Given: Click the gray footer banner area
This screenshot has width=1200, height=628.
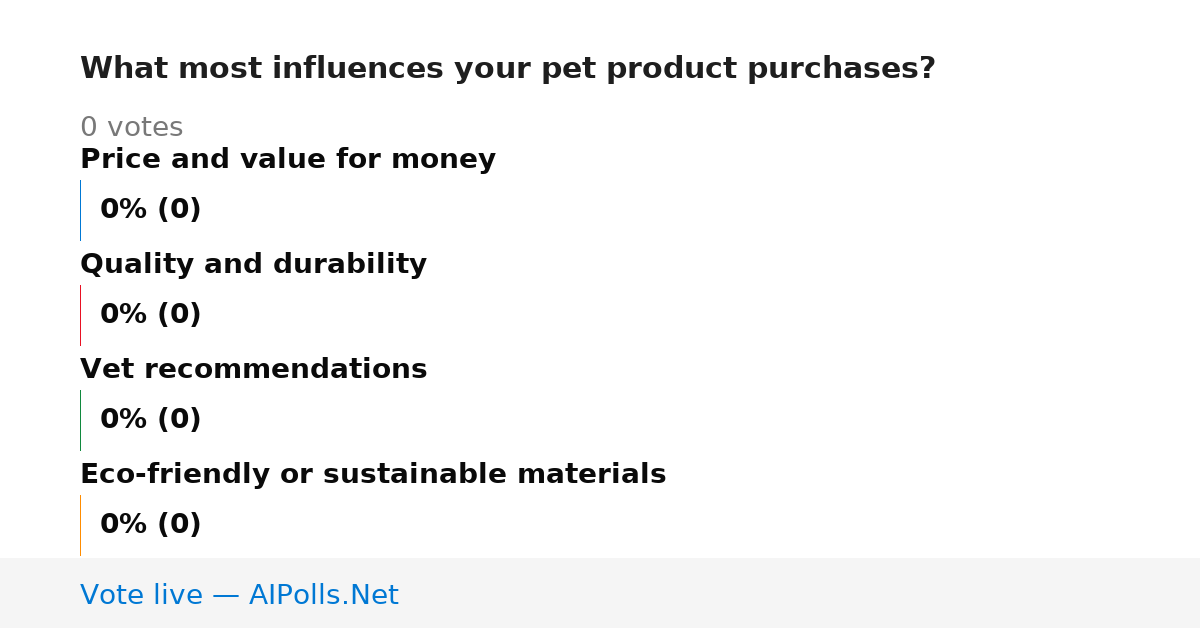Looking at the screenshot, I should 600,593.
